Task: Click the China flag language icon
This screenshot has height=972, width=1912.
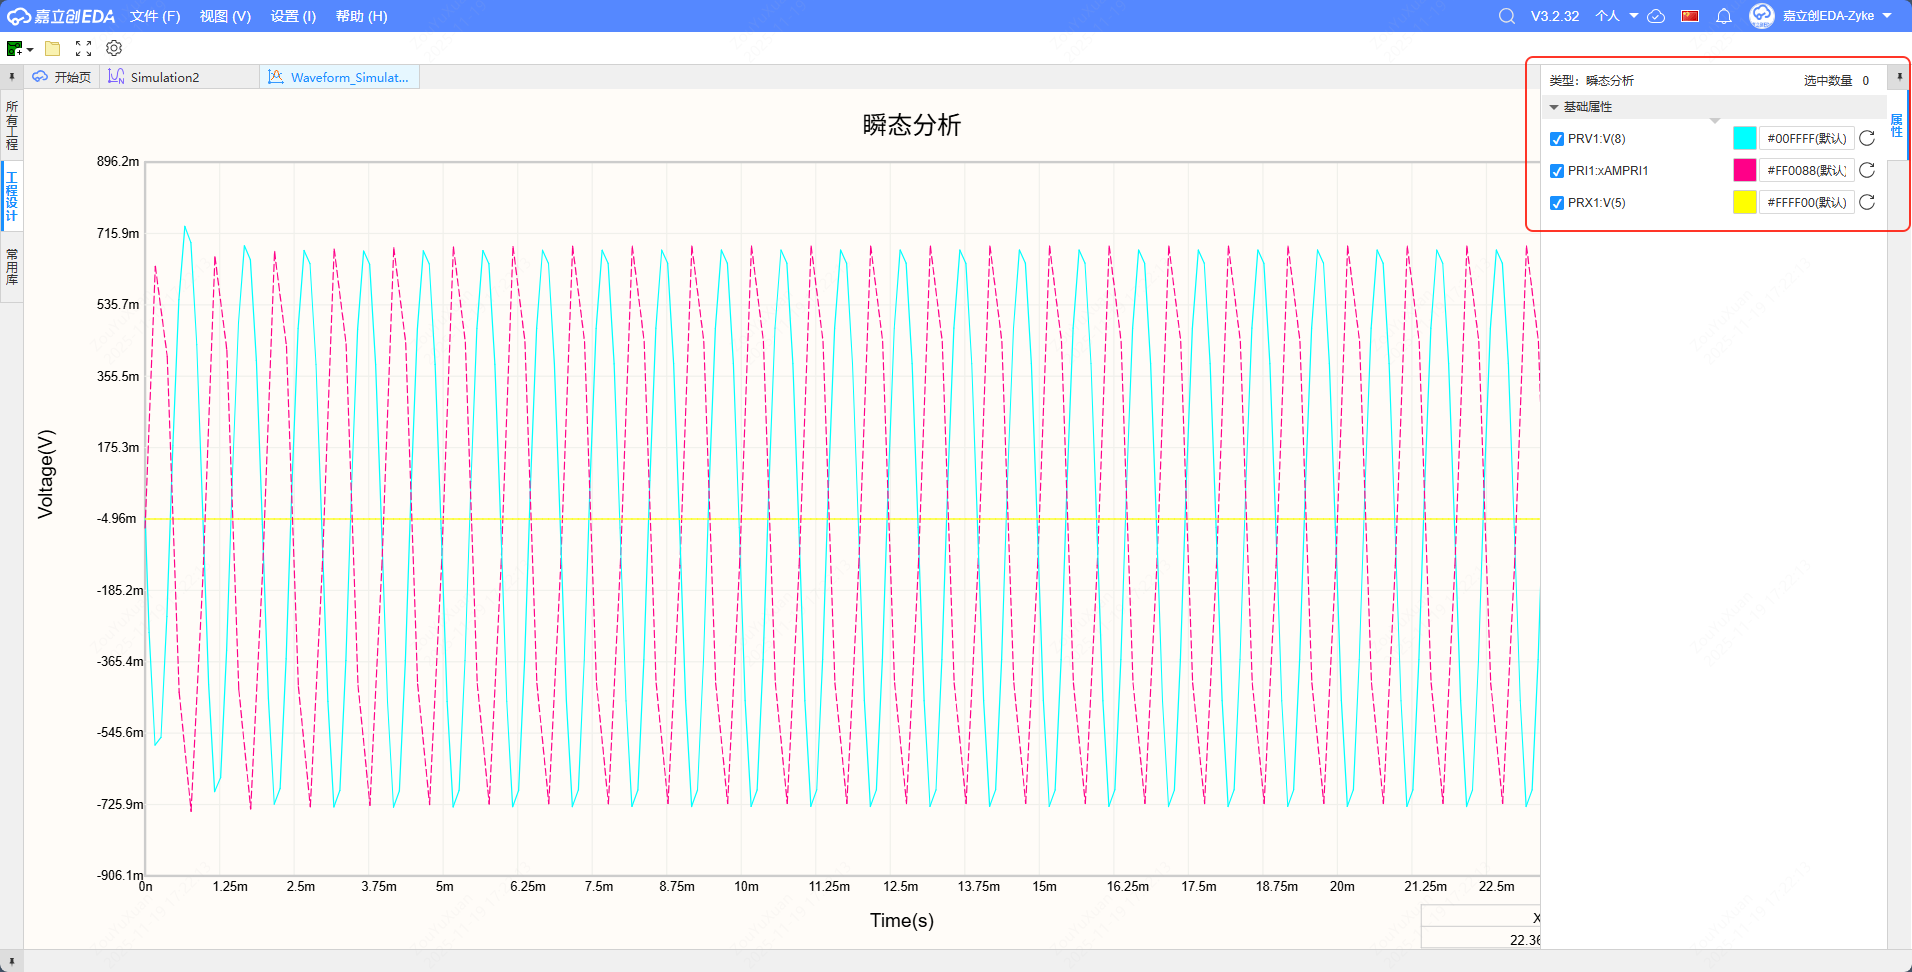Action: click(1690, 16)
